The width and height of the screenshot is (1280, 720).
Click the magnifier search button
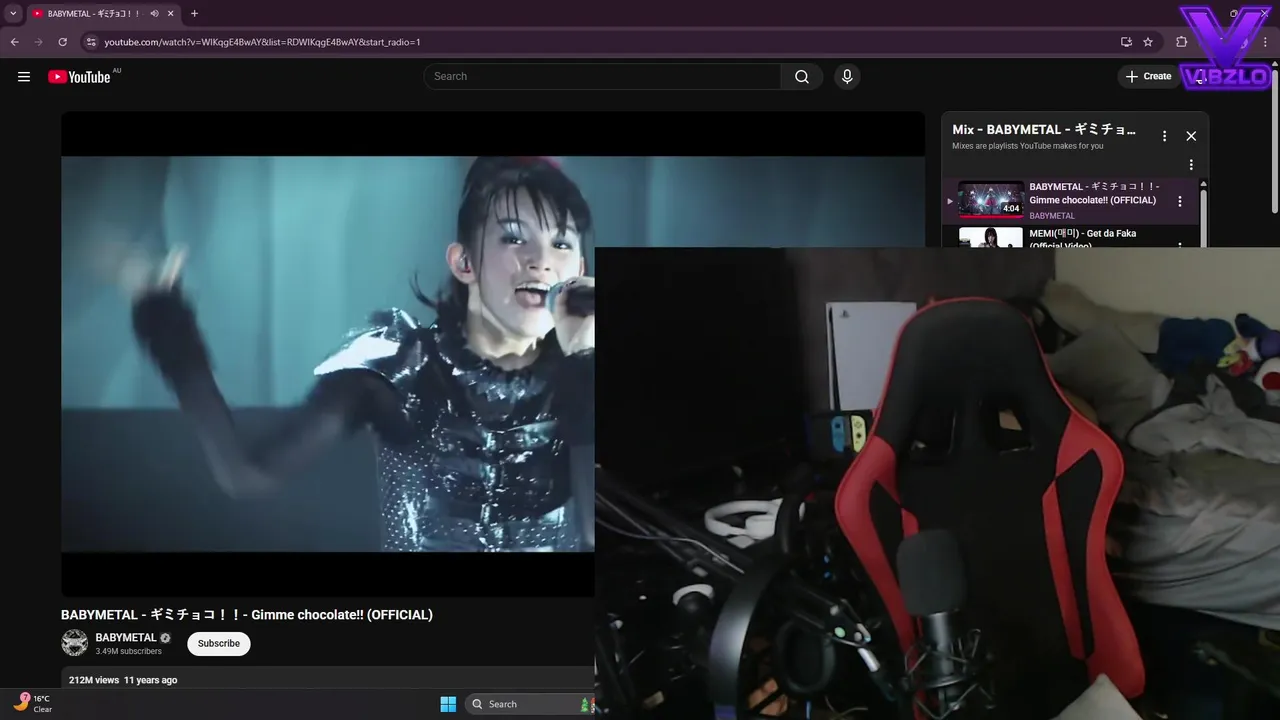coord(802,77)
